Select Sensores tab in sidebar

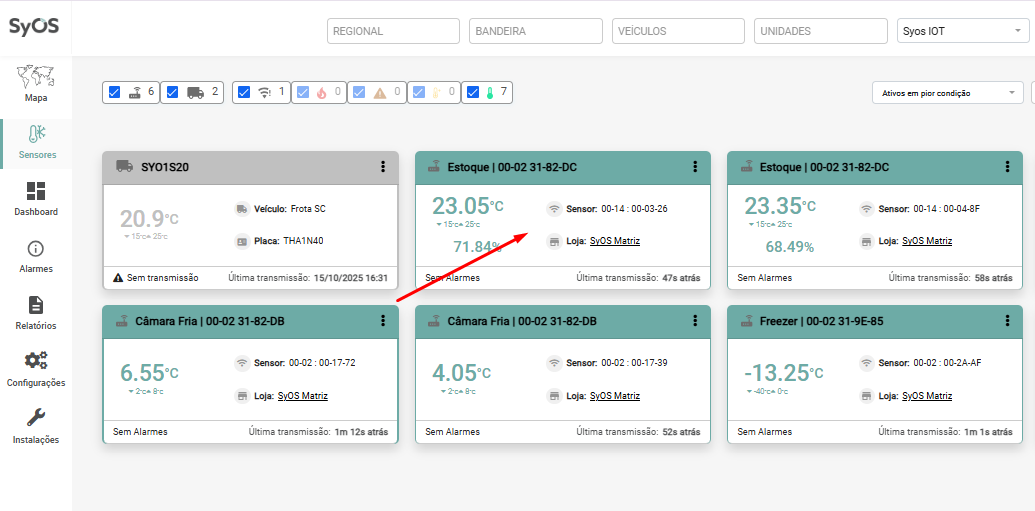pos(35,141)
